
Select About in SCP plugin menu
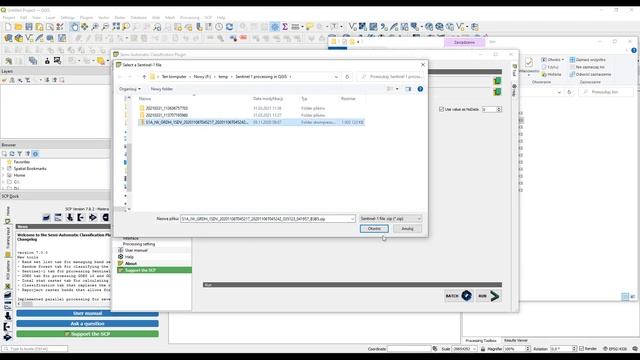tap(131, 264)
